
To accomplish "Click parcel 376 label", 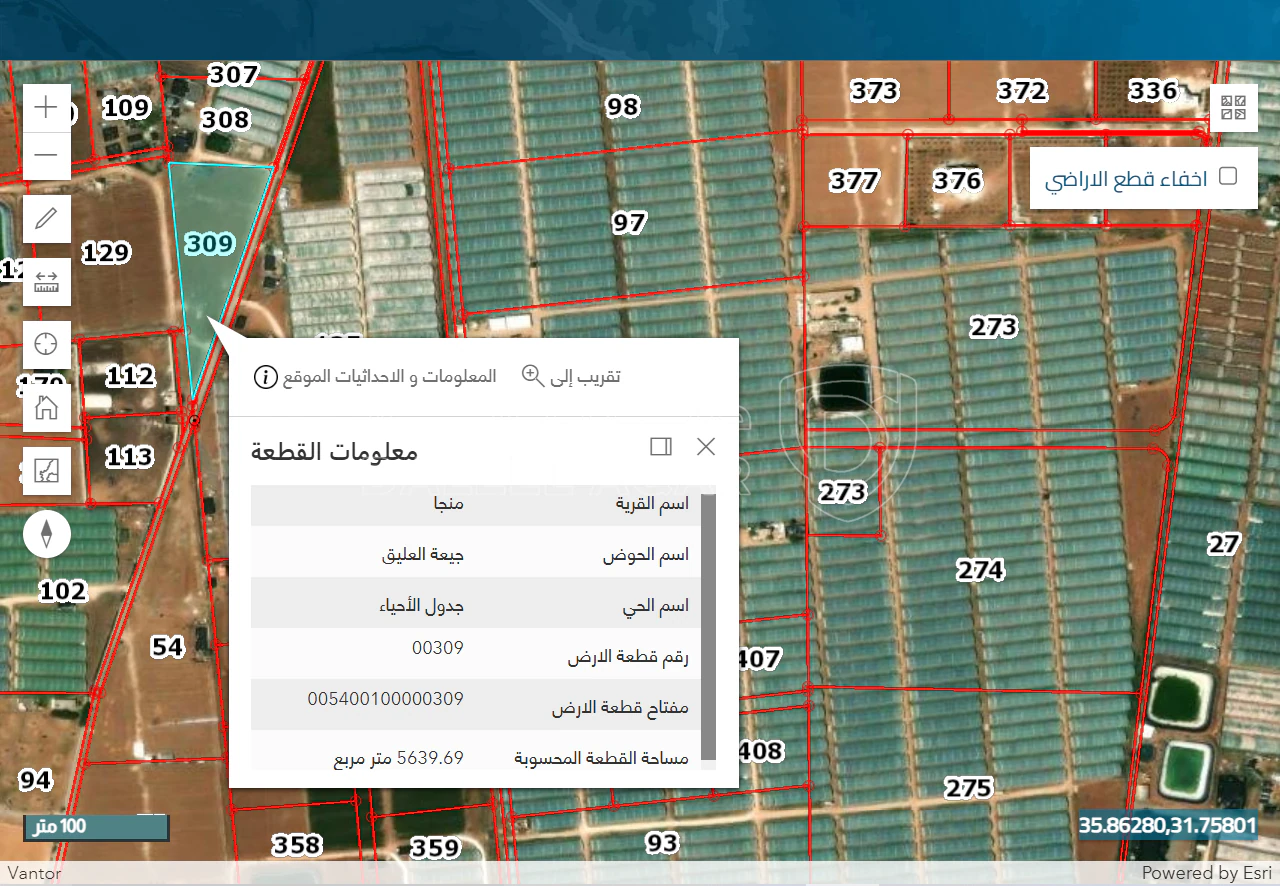I will tap(957, 180).
